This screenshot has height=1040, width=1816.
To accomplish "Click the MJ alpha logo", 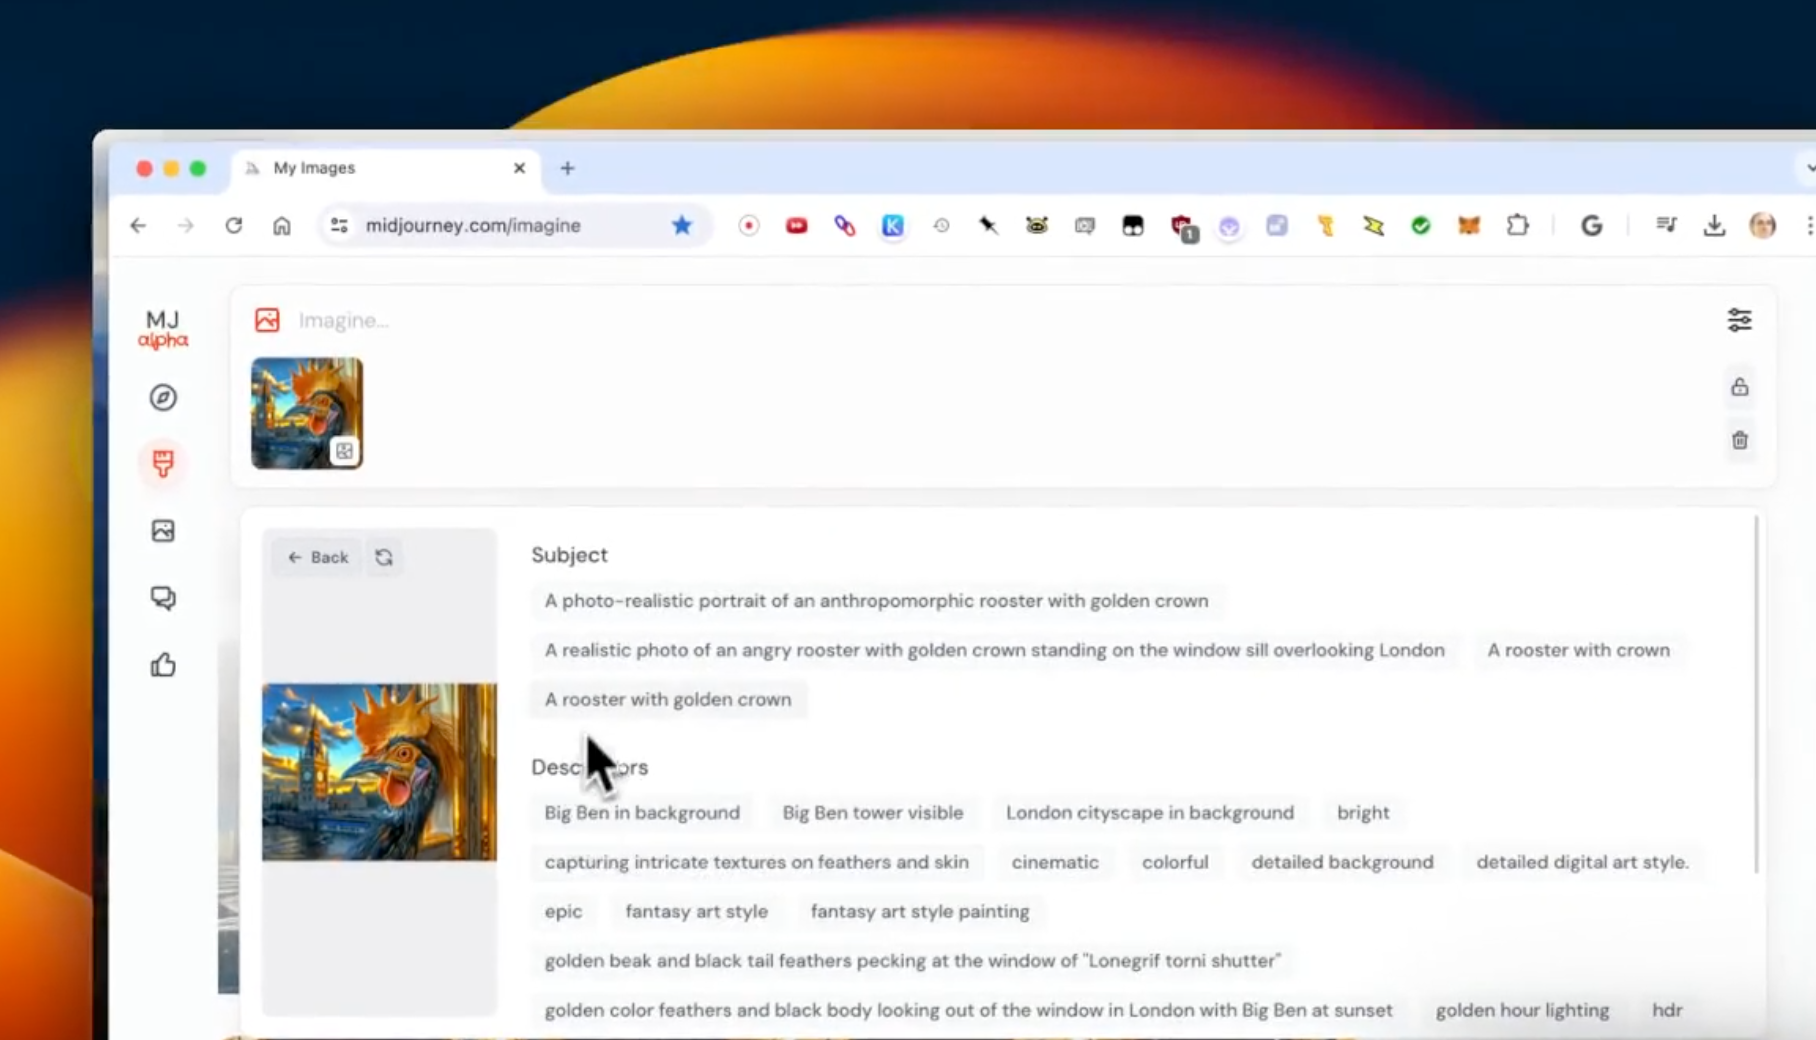I will point(163,329).
